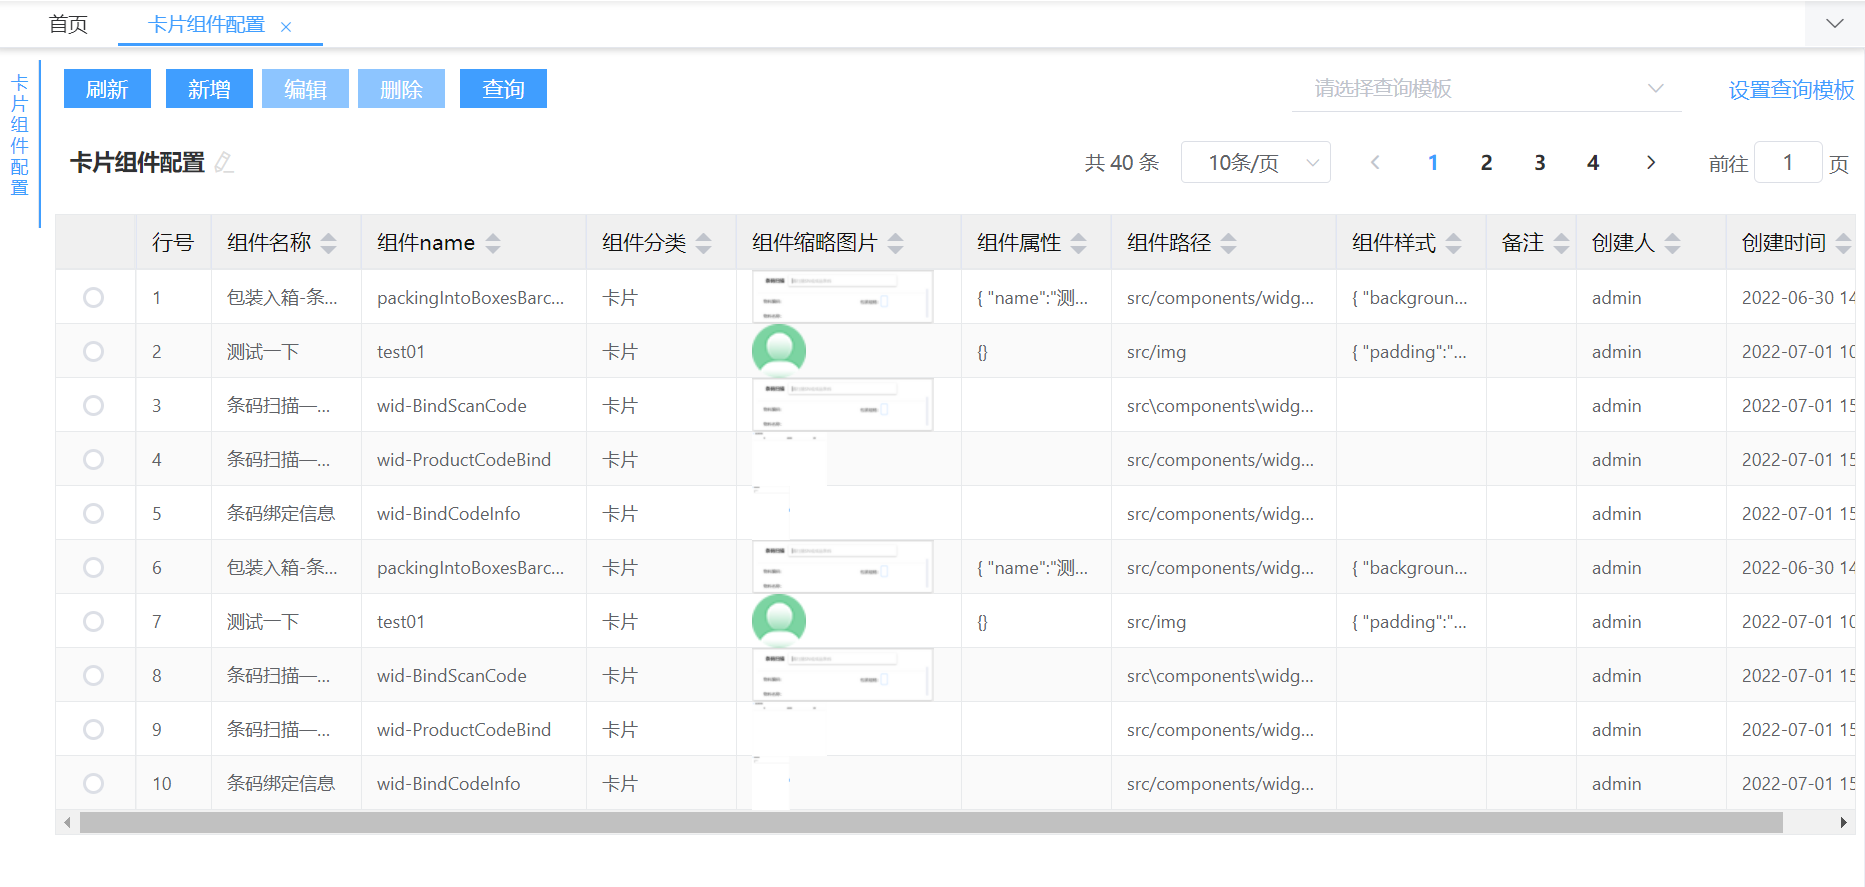Sort by 创建时间 column
Image resolution: width=1865 pixels, height=887 pixels.
tap(1843, 243)
